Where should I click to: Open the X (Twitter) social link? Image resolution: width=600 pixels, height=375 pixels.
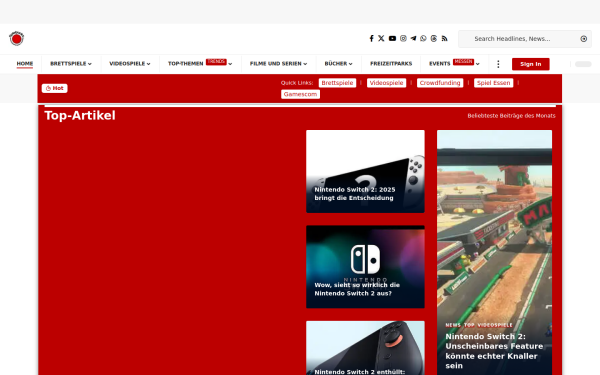[381, 38]
